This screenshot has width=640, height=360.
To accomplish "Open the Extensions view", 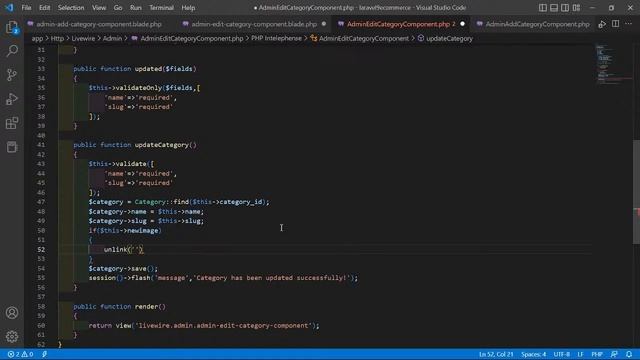I will pos(12,123).
